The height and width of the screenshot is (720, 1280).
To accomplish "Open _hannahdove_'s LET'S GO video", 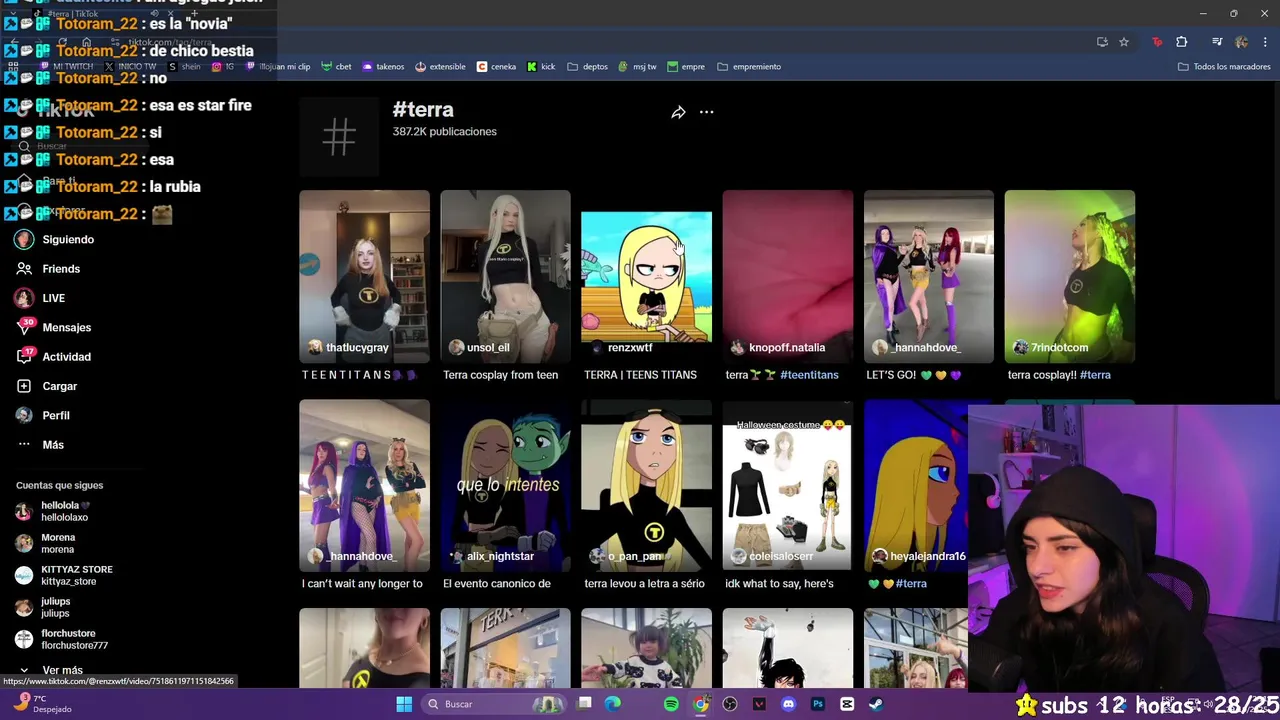I will [x=929, y=276].
